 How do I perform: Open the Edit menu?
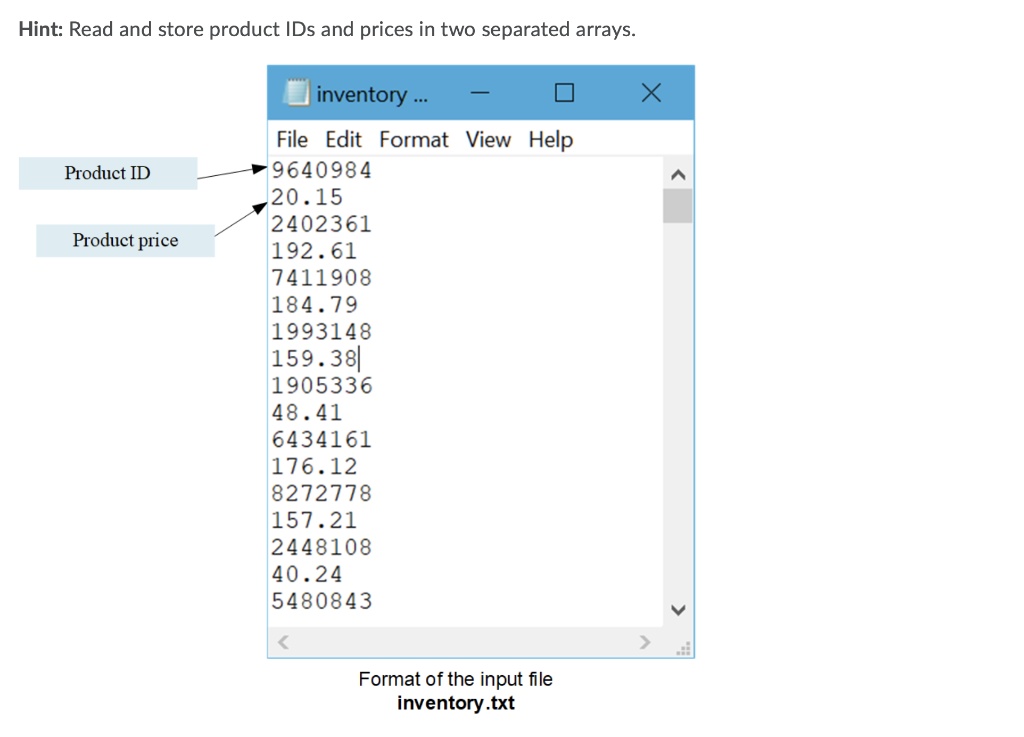point(343,140)
